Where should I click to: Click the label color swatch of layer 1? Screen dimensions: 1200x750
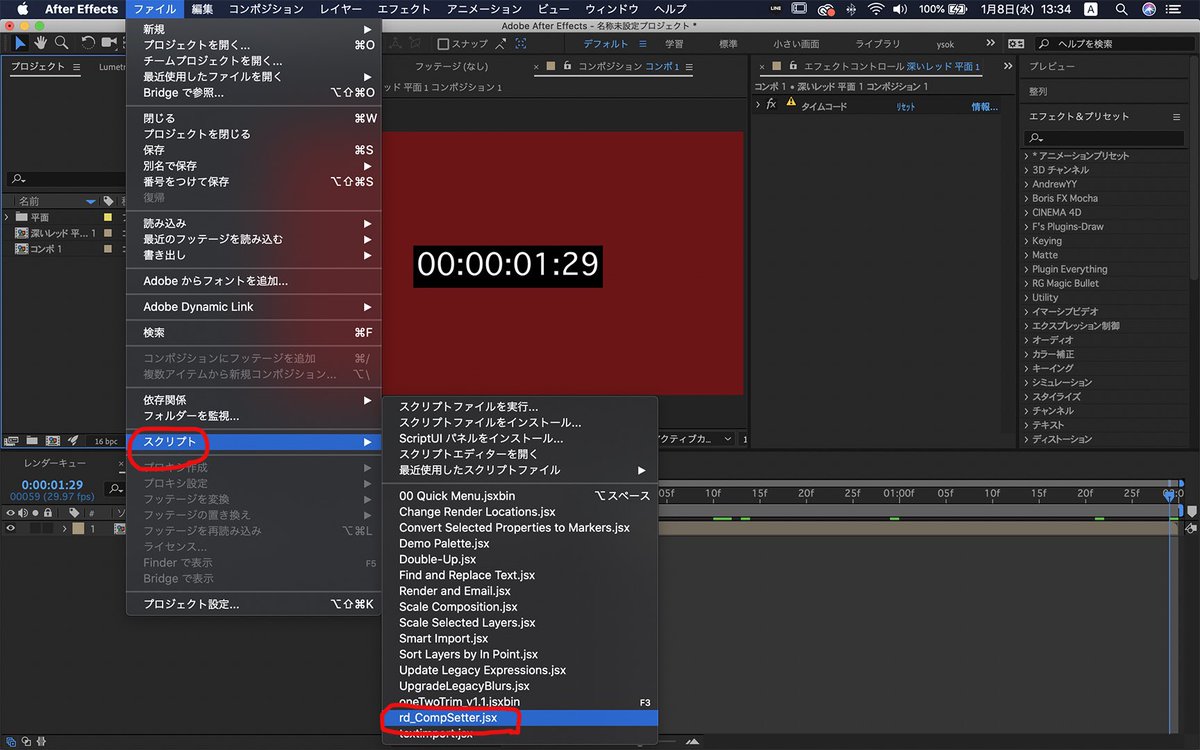click(x=79, y=529)
